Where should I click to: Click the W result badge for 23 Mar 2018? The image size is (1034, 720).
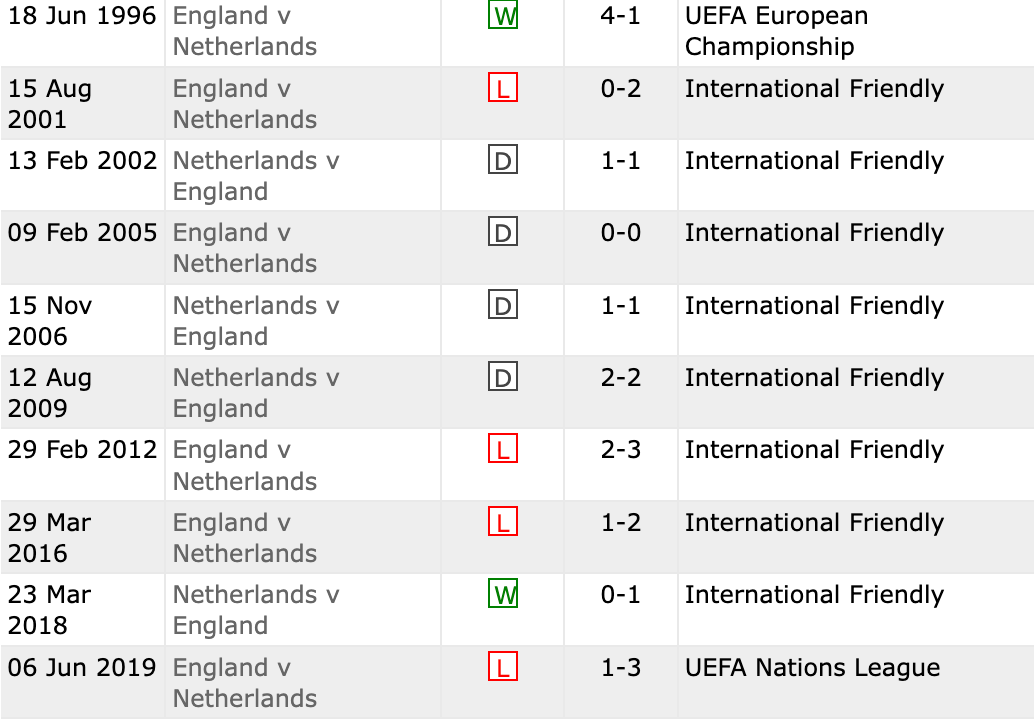pyautogui.click(x=503, y=595)
